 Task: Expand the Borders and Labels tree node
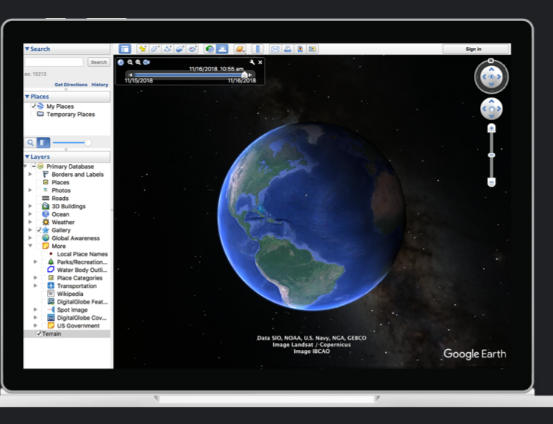(x=30, y=174)
